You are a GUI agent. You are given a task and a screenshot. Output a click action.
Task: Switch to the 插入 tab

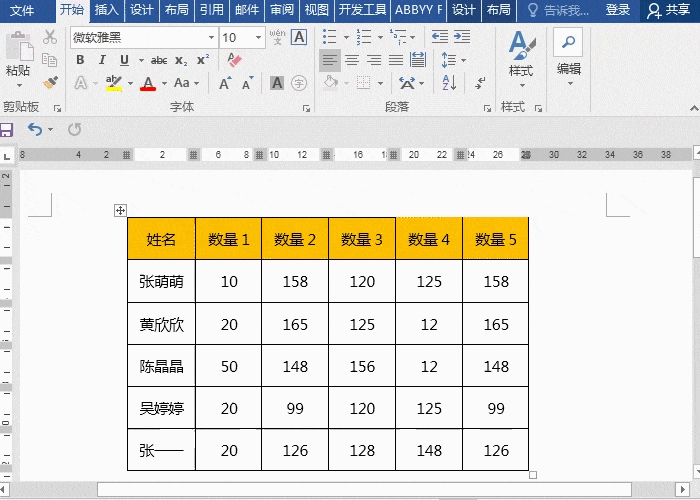click(106, 10)
